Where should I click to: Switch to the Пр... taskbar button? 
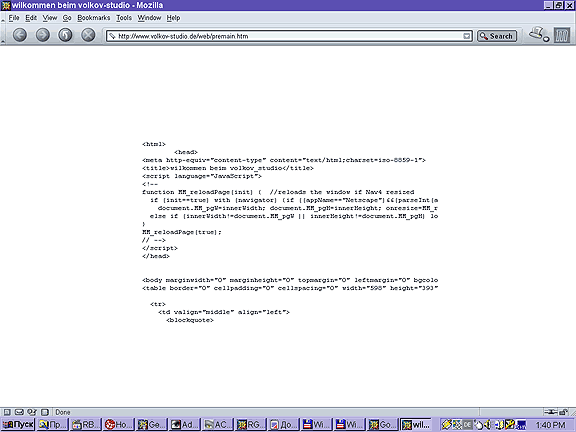(x=52, y=425)
